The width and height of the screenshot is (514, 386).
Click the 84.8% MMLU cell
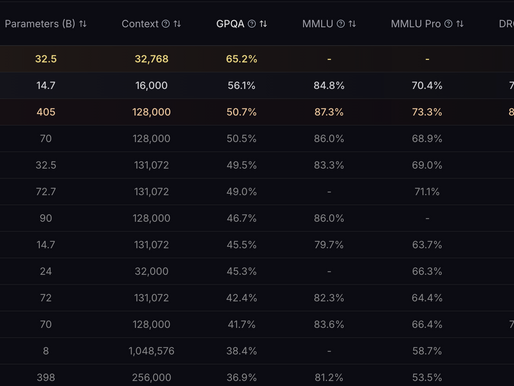(x=329, y=86)
